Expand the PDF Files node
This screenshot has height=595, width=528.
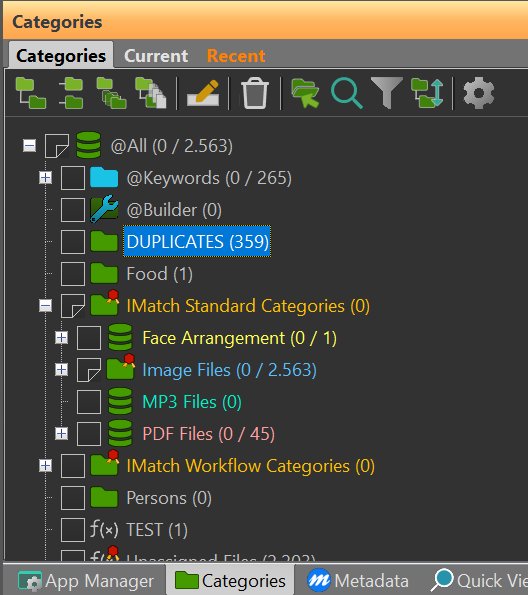point(61,433)
